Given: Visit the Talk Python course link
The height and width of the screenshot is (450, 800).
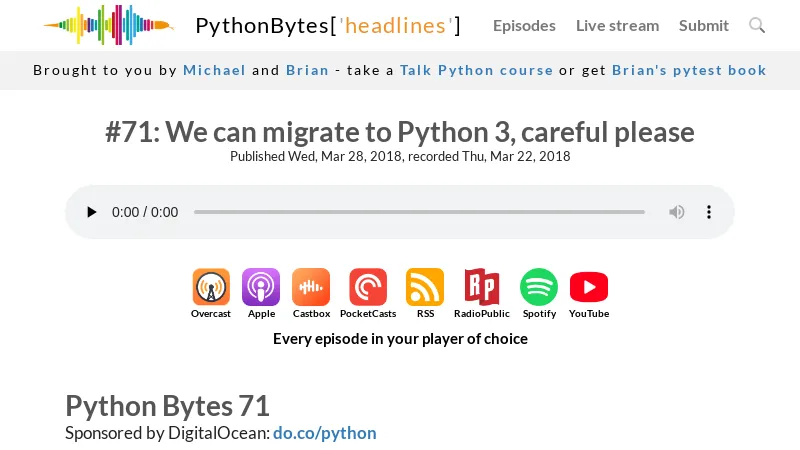Looking at the screenshot, I should (x=476, y=70).
